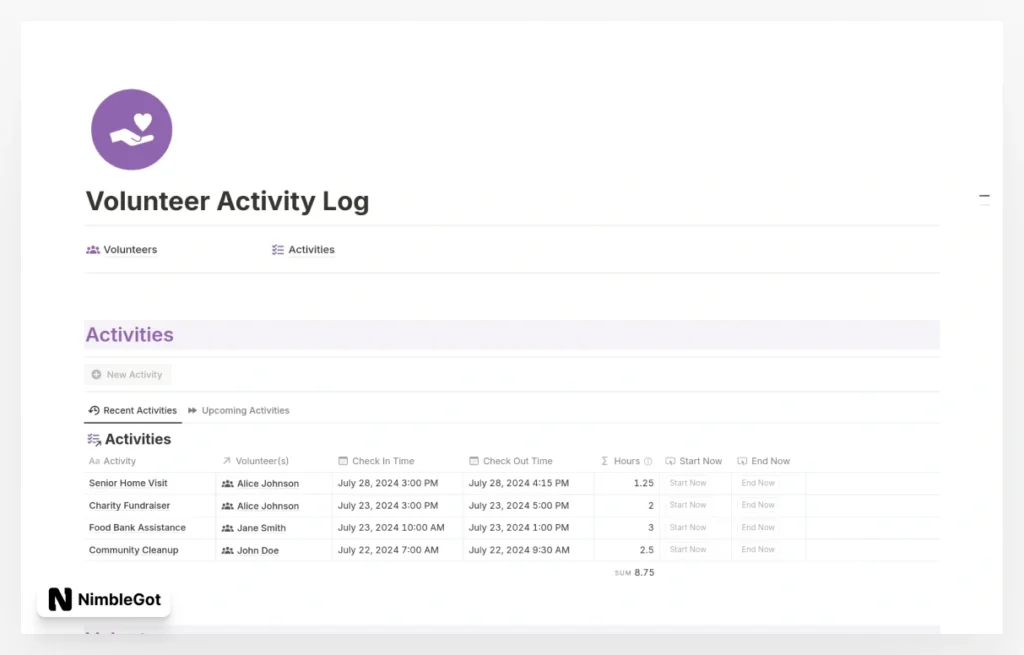This screenshot has width=1024, height=655.
Task: Click End Now for Community Cleanup
Action: [758, 549]
